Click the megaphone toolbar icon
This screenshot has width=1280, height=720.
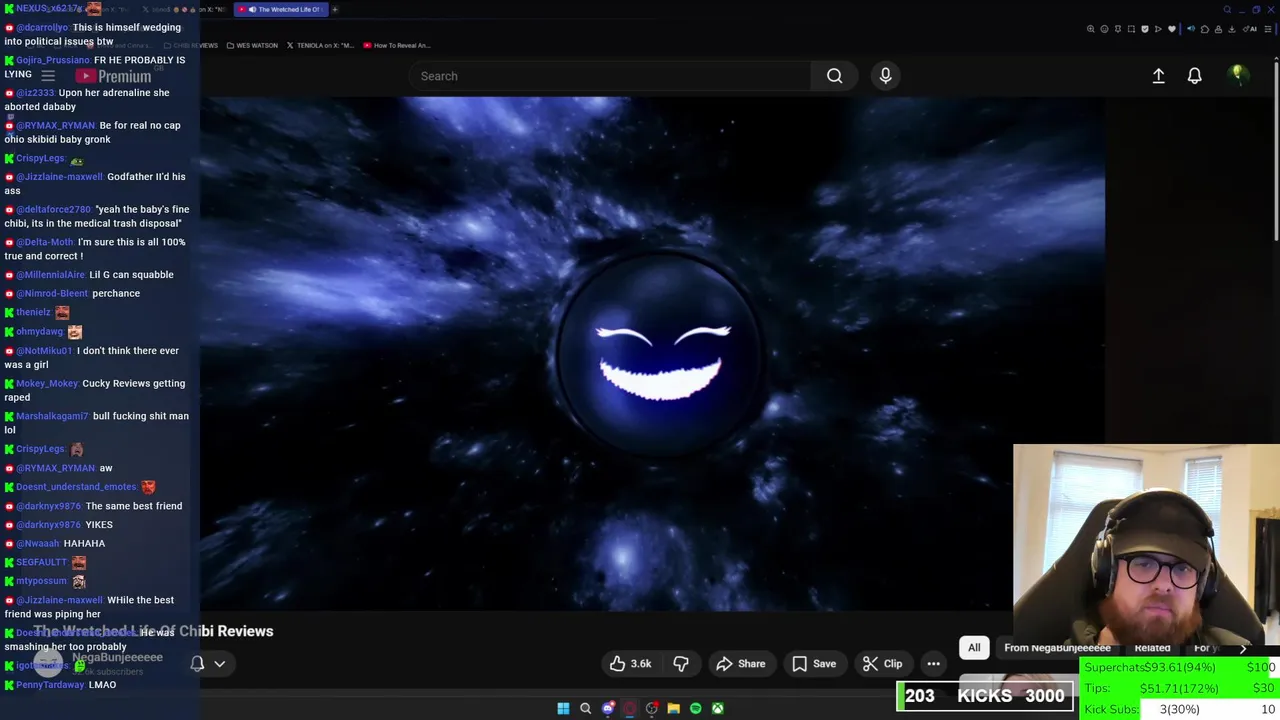pos(1191,29)
